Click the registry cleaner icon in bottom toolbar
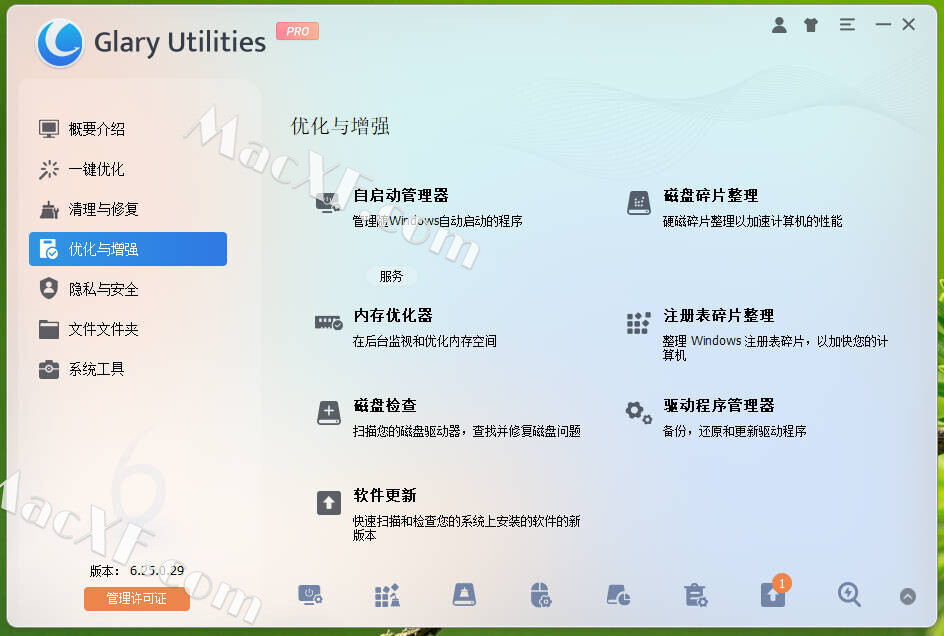This screenshot has height=636, width=944. [x=387, y=595]
